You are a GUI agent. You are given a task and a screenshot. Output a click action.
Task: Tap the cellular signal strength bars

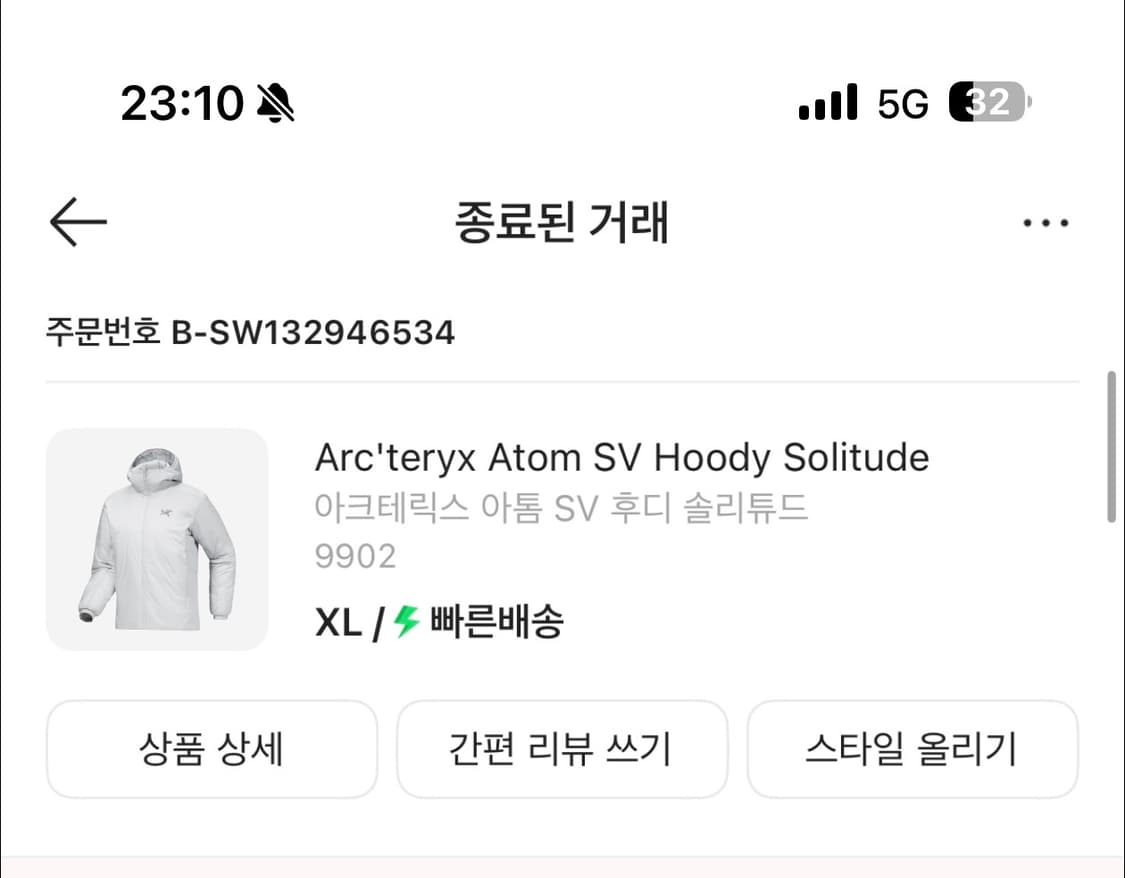[826, 101]
